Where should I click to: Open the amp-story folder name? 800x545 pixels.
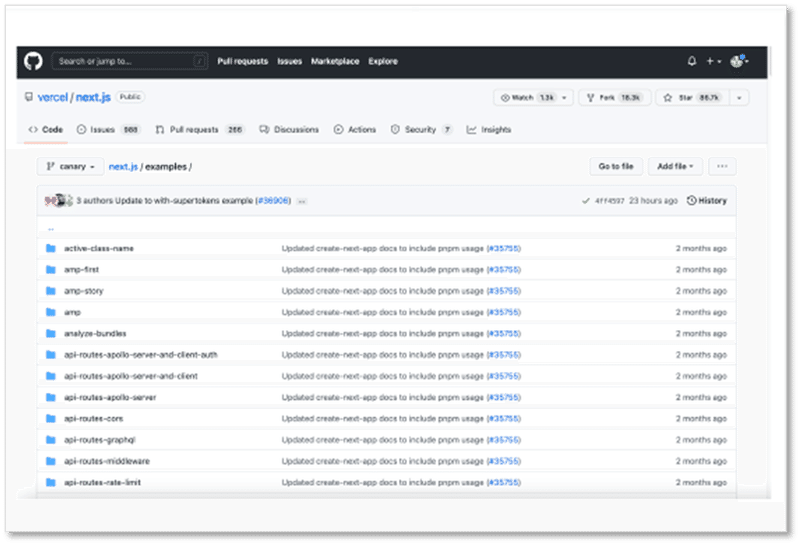pos(83,291)
